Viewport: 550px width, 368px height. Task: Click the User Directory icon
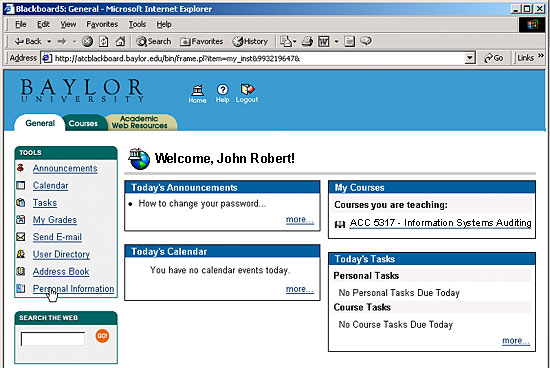pyautogui.click(x=21, y=254)
